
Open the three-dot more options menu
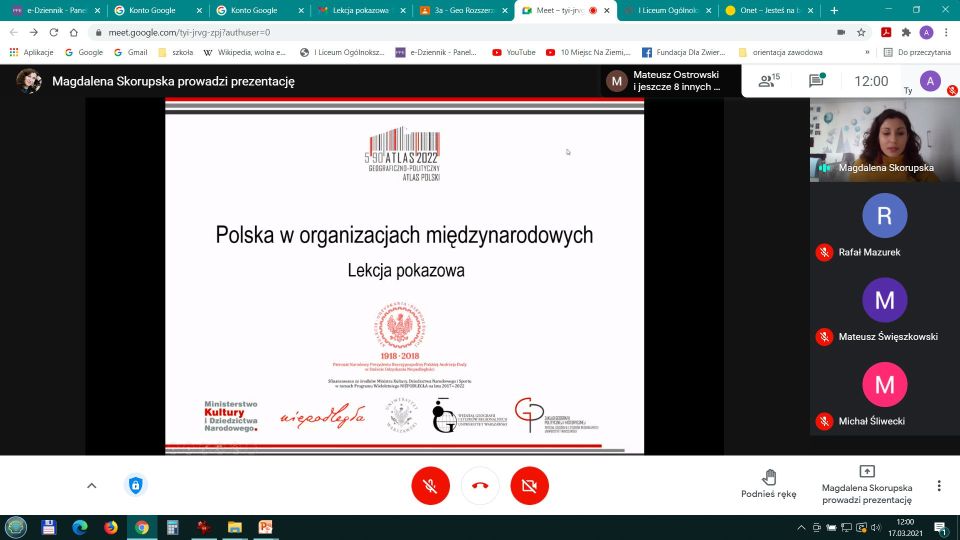pos(938,486)
